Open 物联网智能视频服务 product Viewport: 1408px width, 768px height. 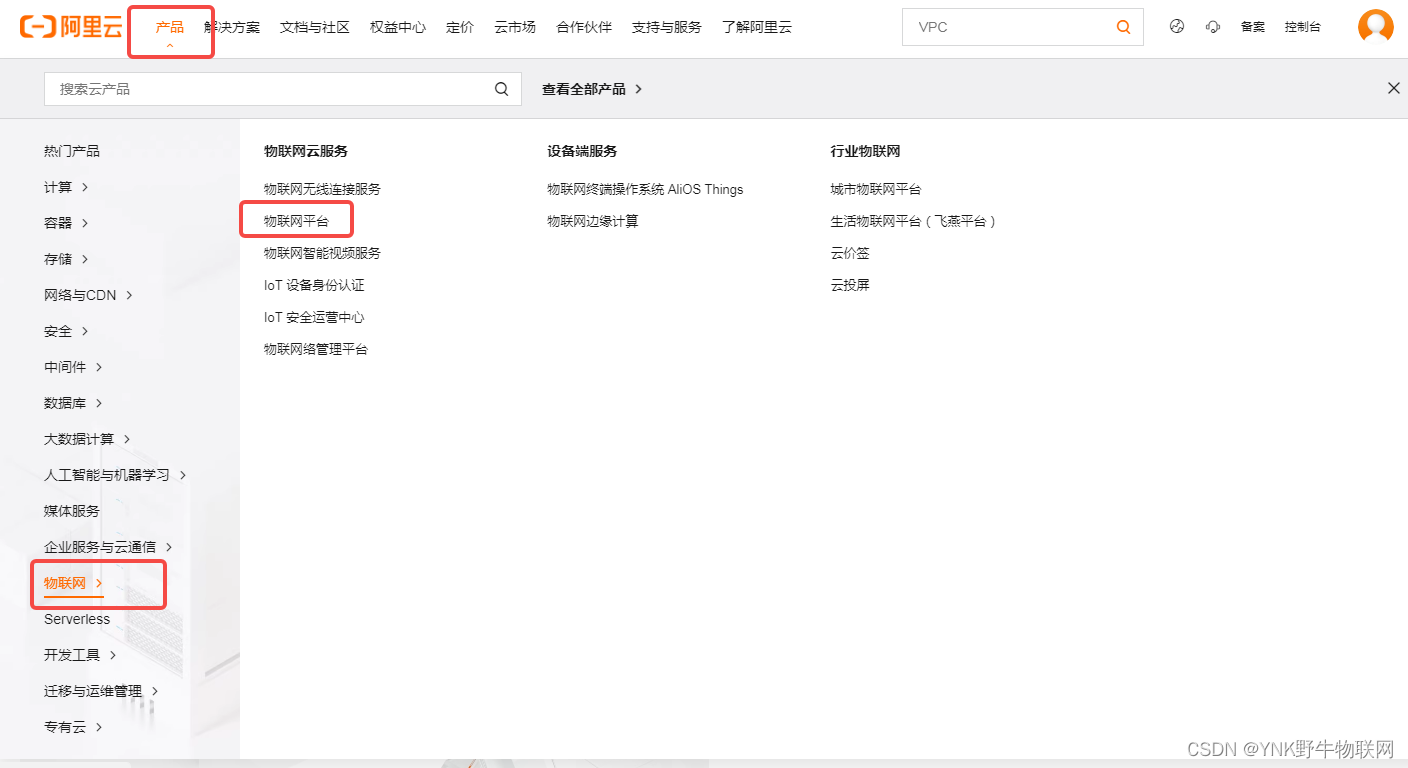pyautogui.click(x=322, y=253)
